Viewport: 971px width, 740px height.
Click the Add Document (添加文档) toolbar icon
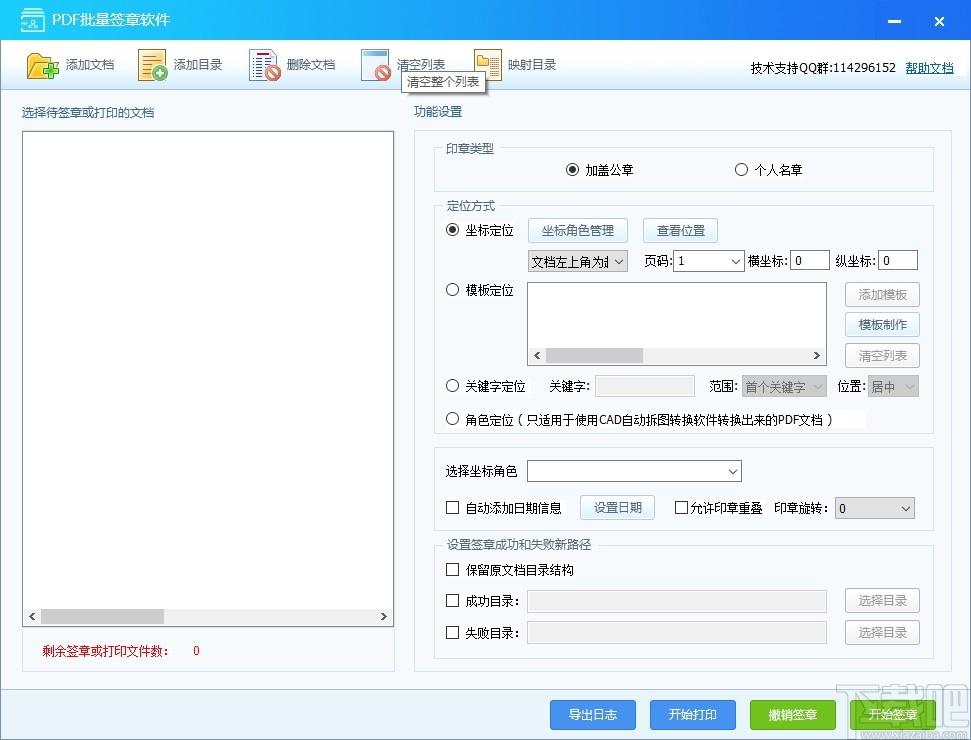pyautogui.click(x=43, y=66)
